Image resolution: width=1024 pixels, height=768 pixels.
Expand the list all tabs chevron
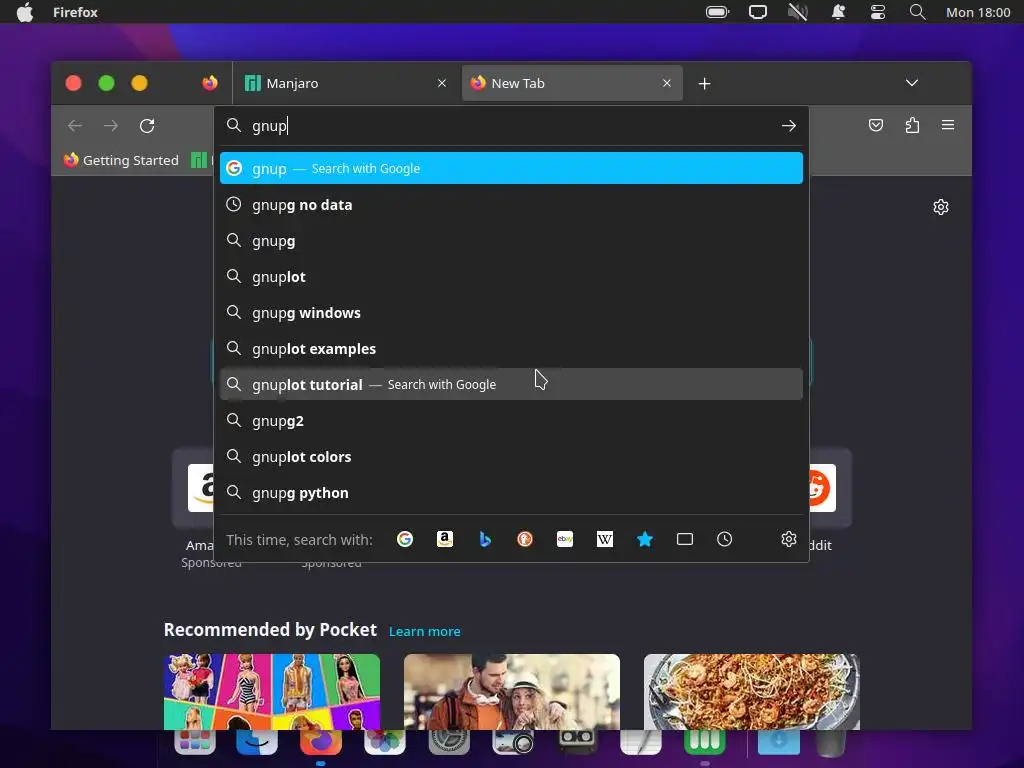click(x=912, y=83)
